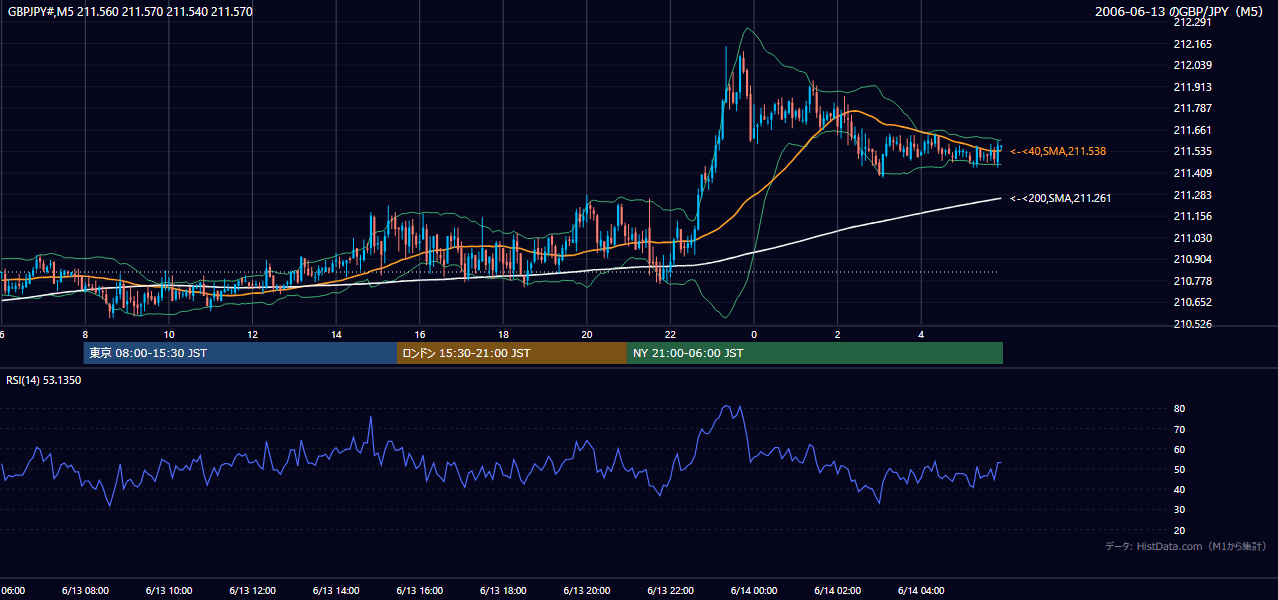Screen dimensions: 1278x600
Task: Click RSI axis level 50
Action: [1180, 469]
